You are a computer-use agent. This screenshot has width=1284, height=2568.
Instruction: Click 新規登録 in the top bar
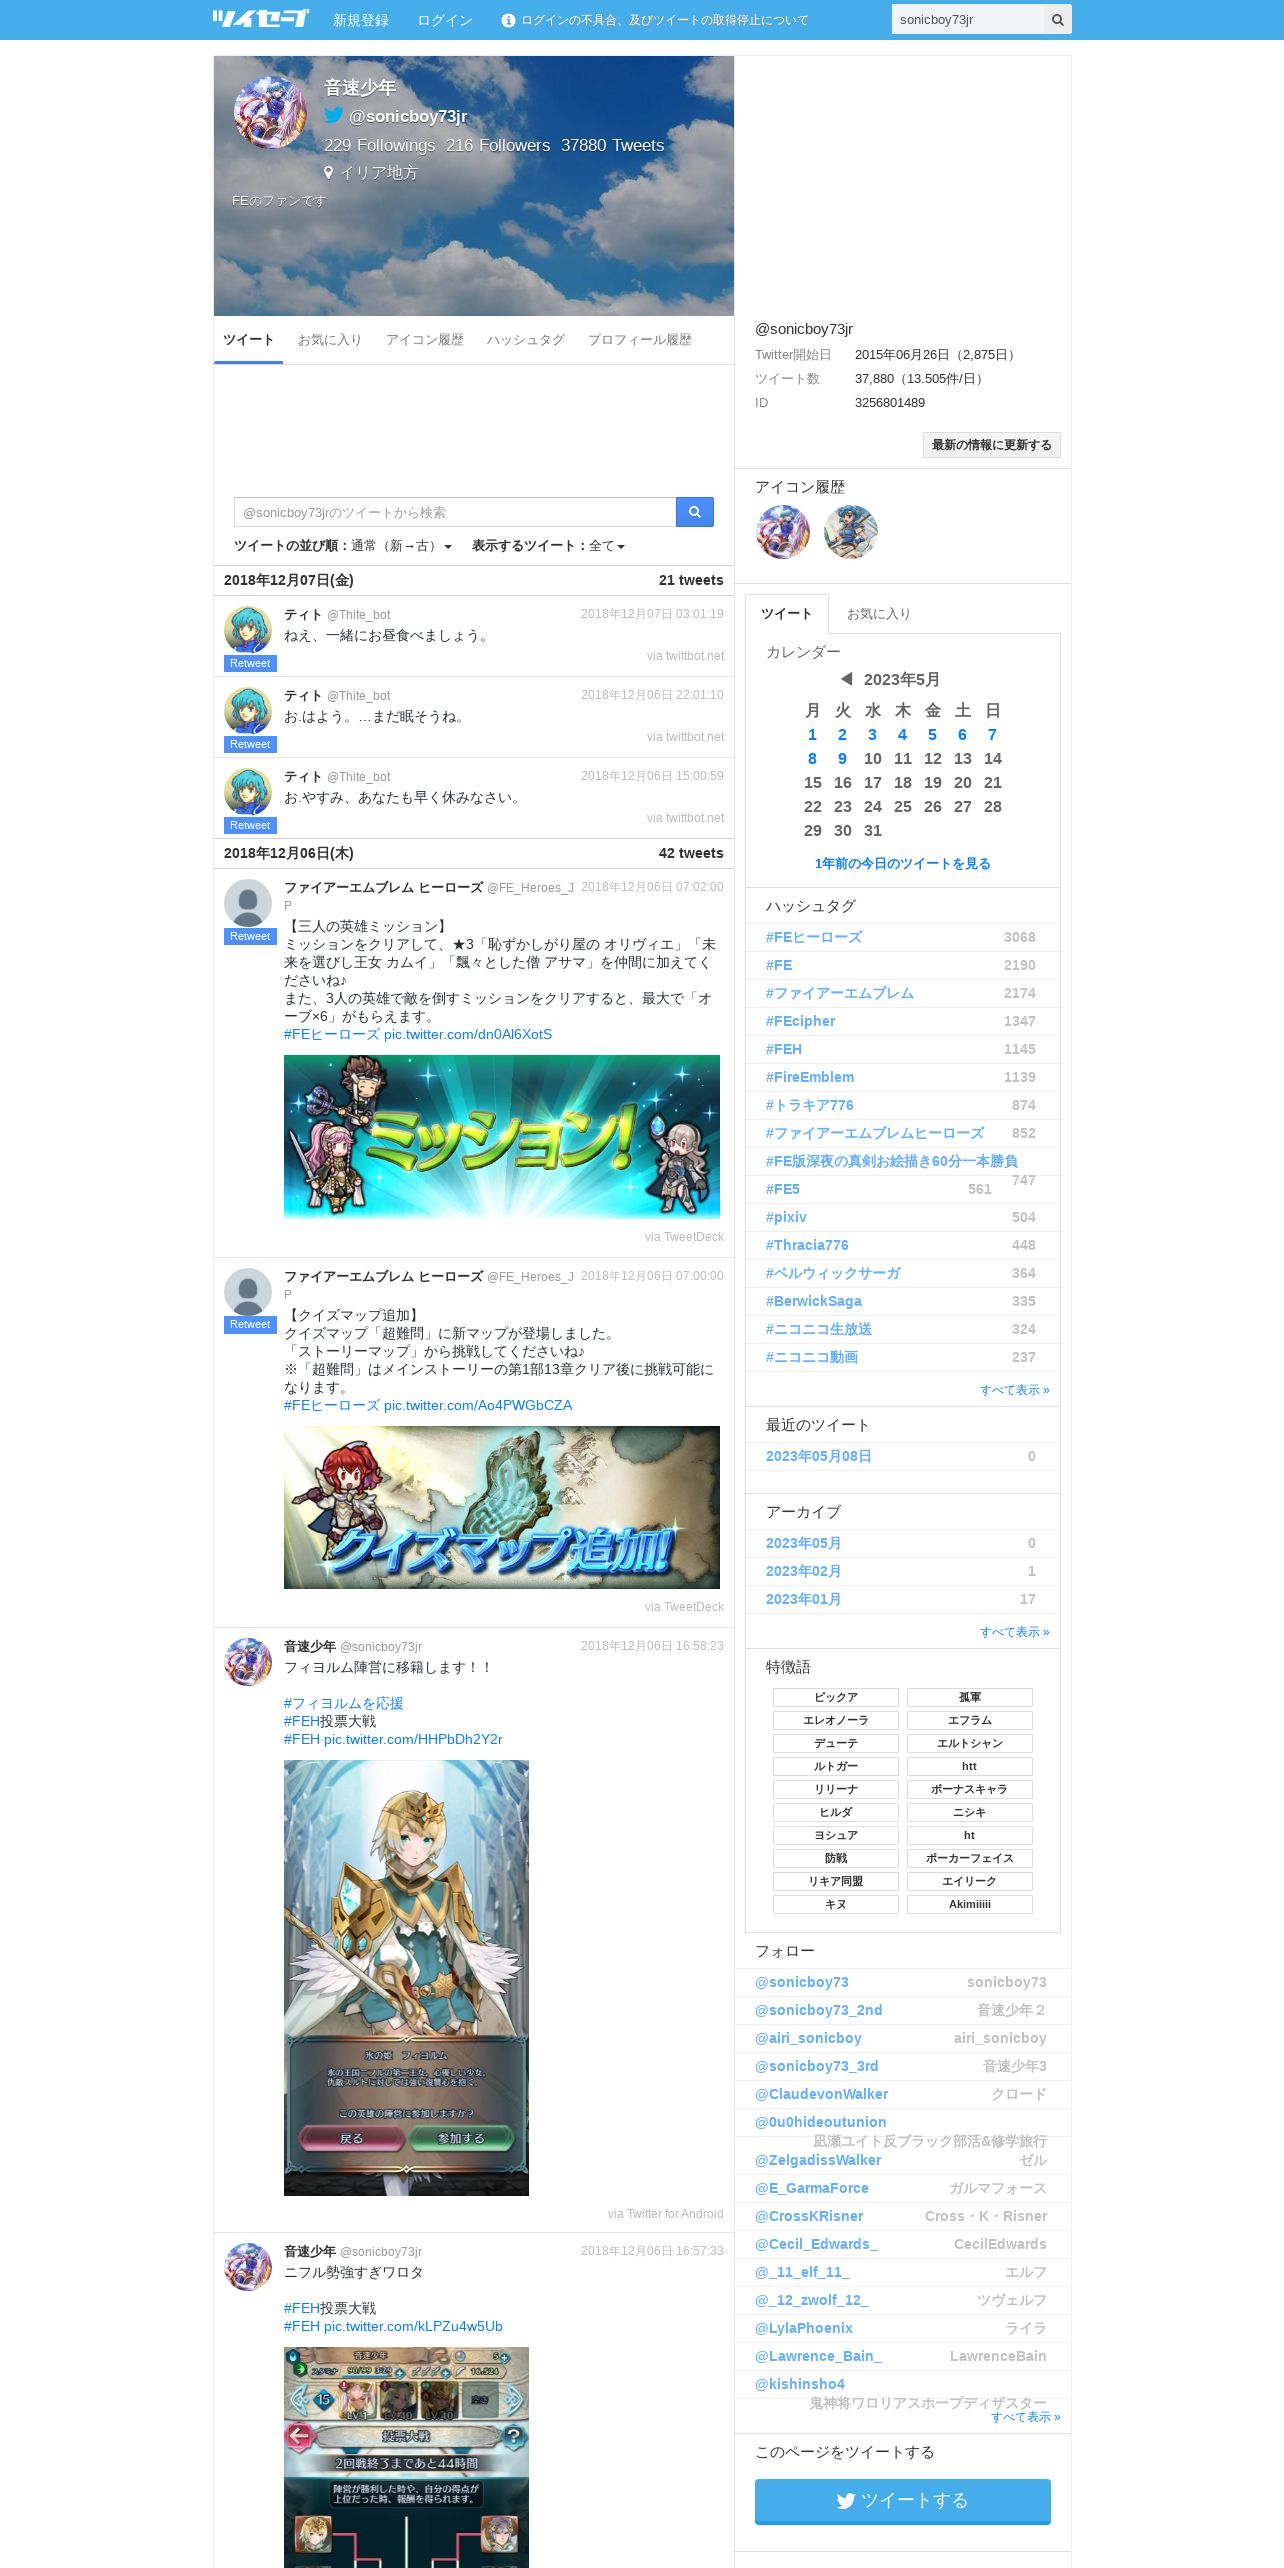click(x=361, y=20)
